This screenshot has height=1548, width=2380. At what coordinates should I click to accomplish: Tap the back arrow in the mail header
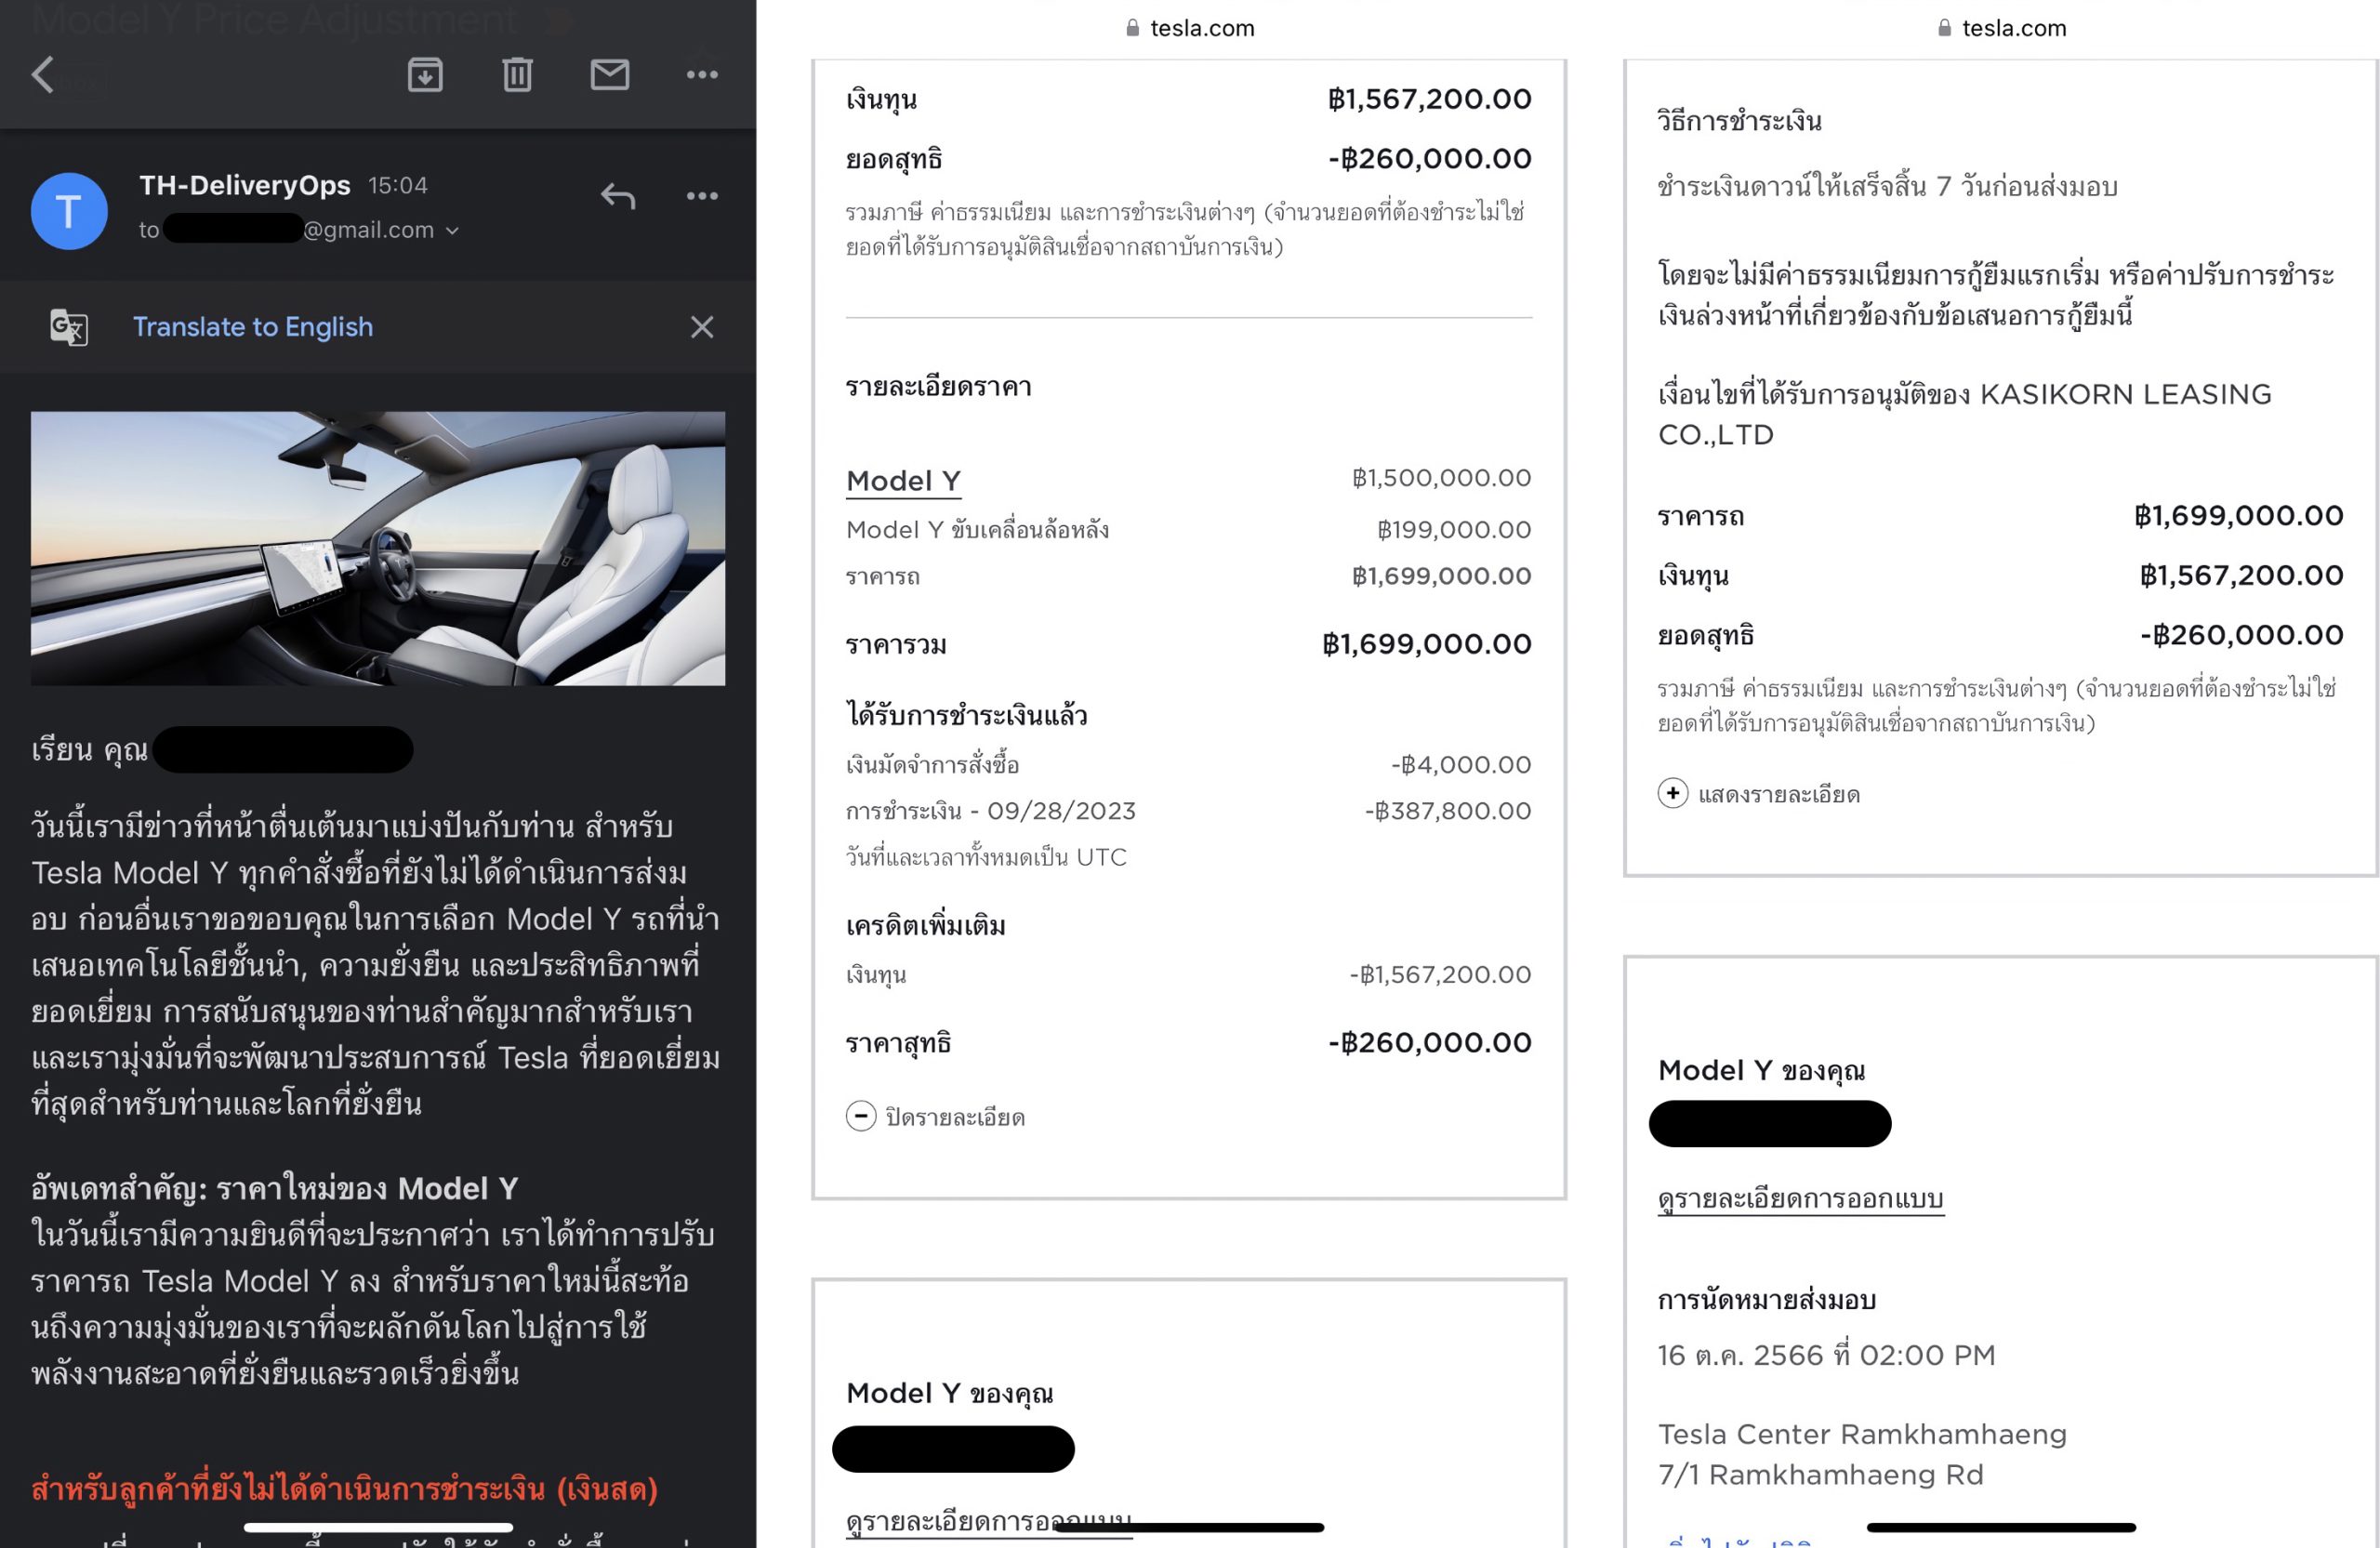[x=43, y=75]
